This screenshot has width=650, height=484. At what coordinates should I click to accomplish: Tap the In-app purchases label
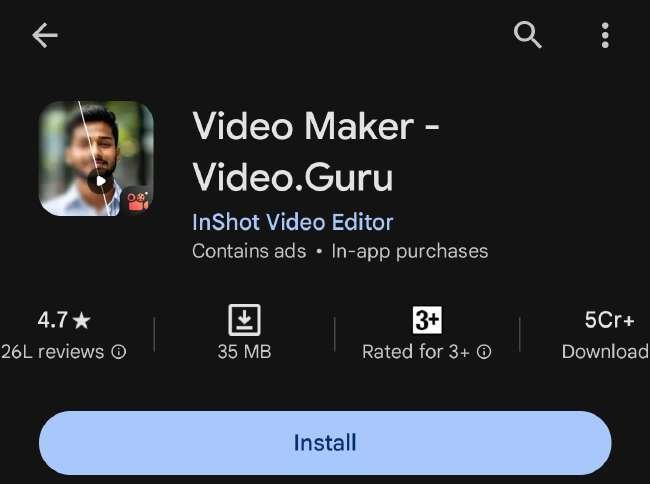[x=410, y=252]
